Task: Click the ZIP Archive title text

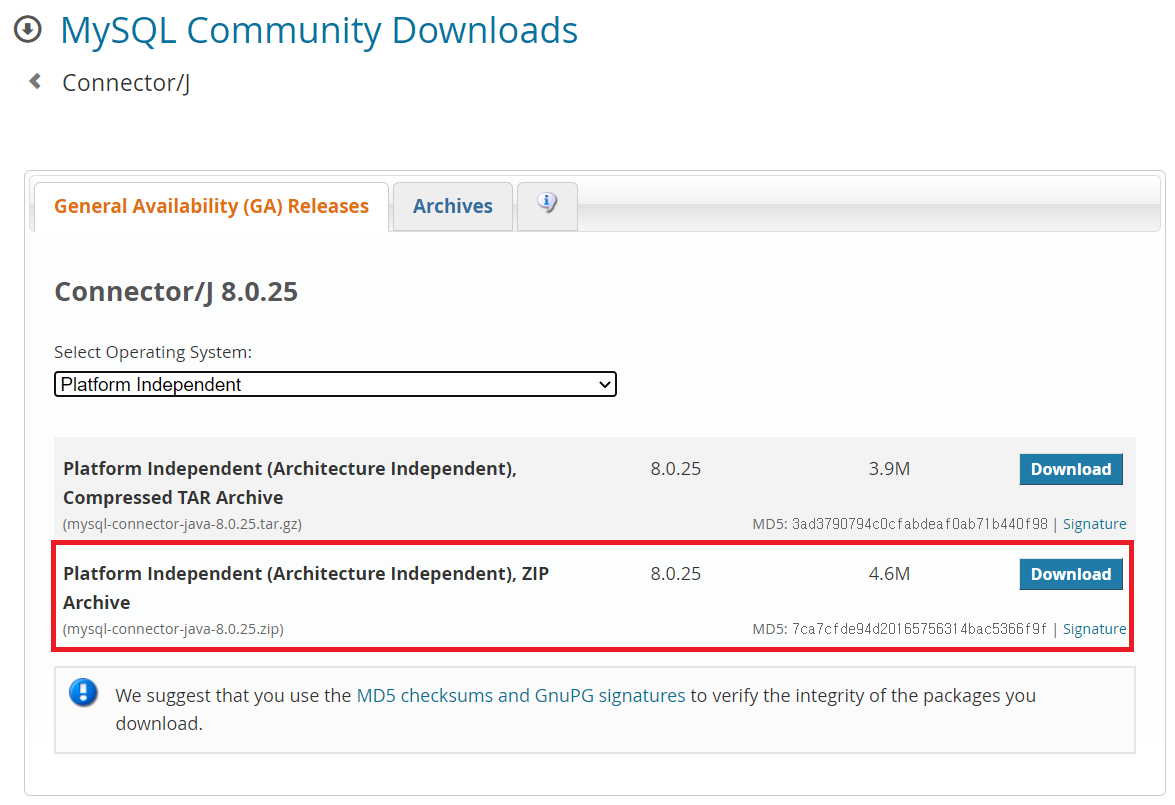Action: pyautogui.click(x=306, y=588)
